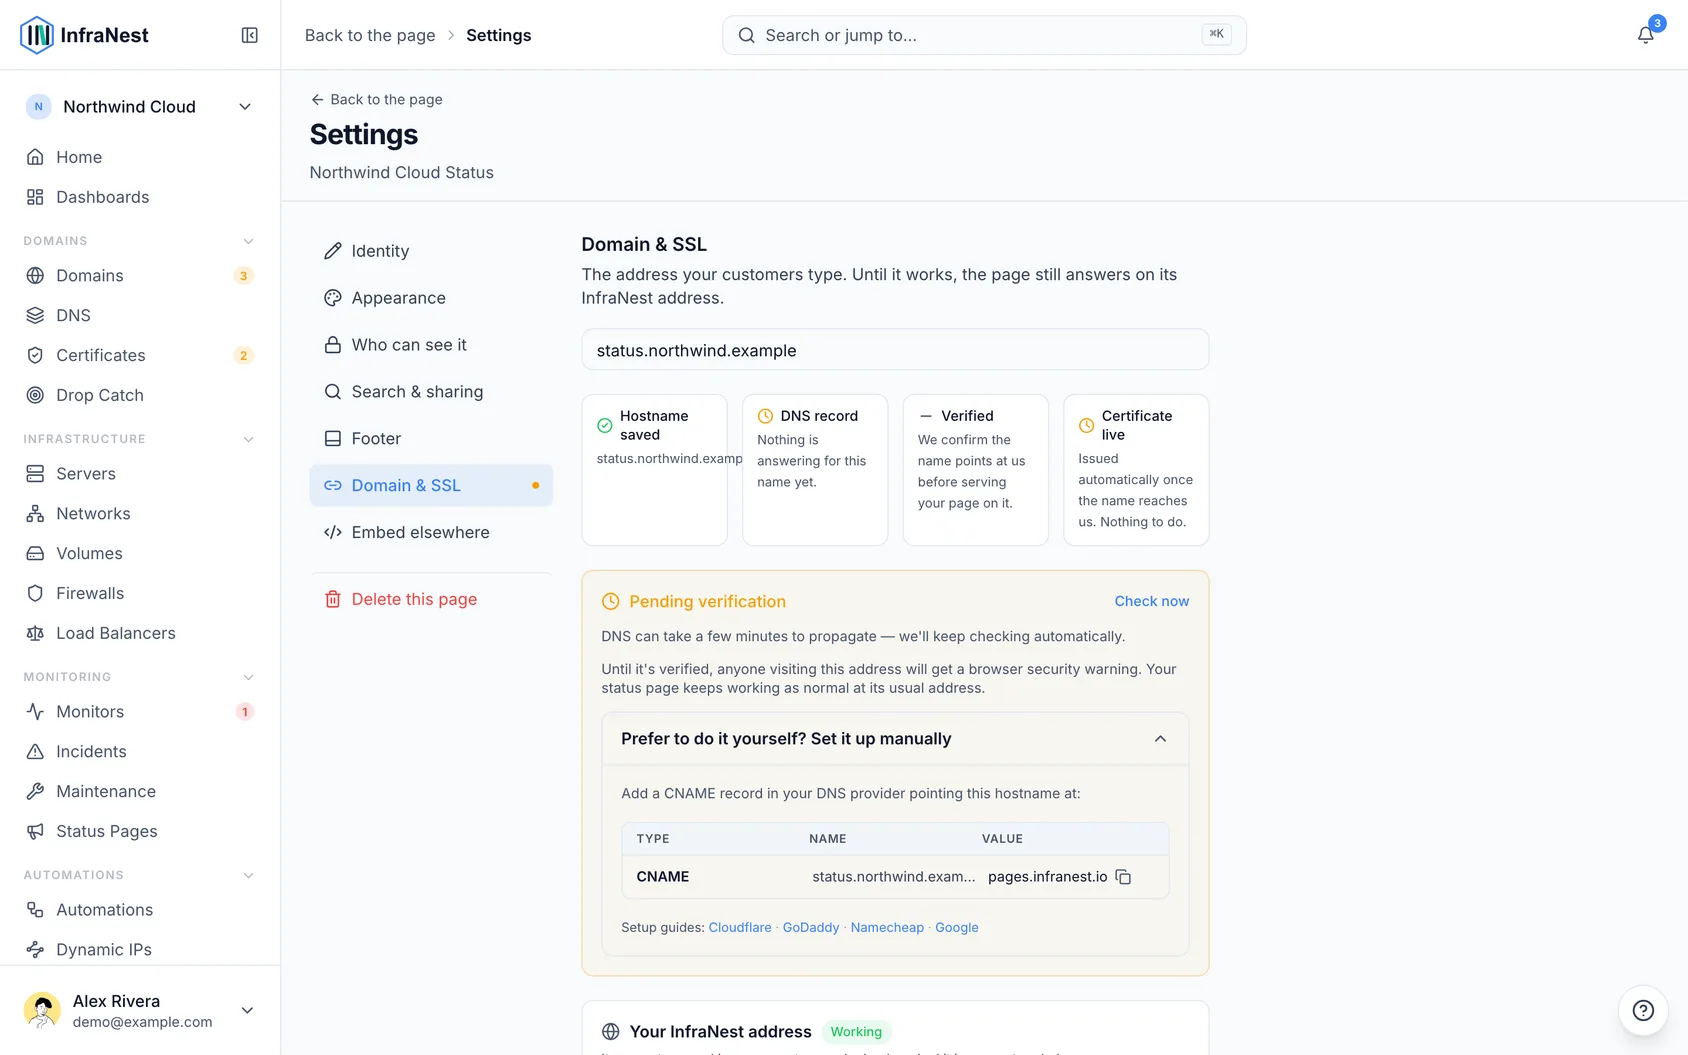
Task: Click the InfraNest logo
Action: (x=84, y=35)
